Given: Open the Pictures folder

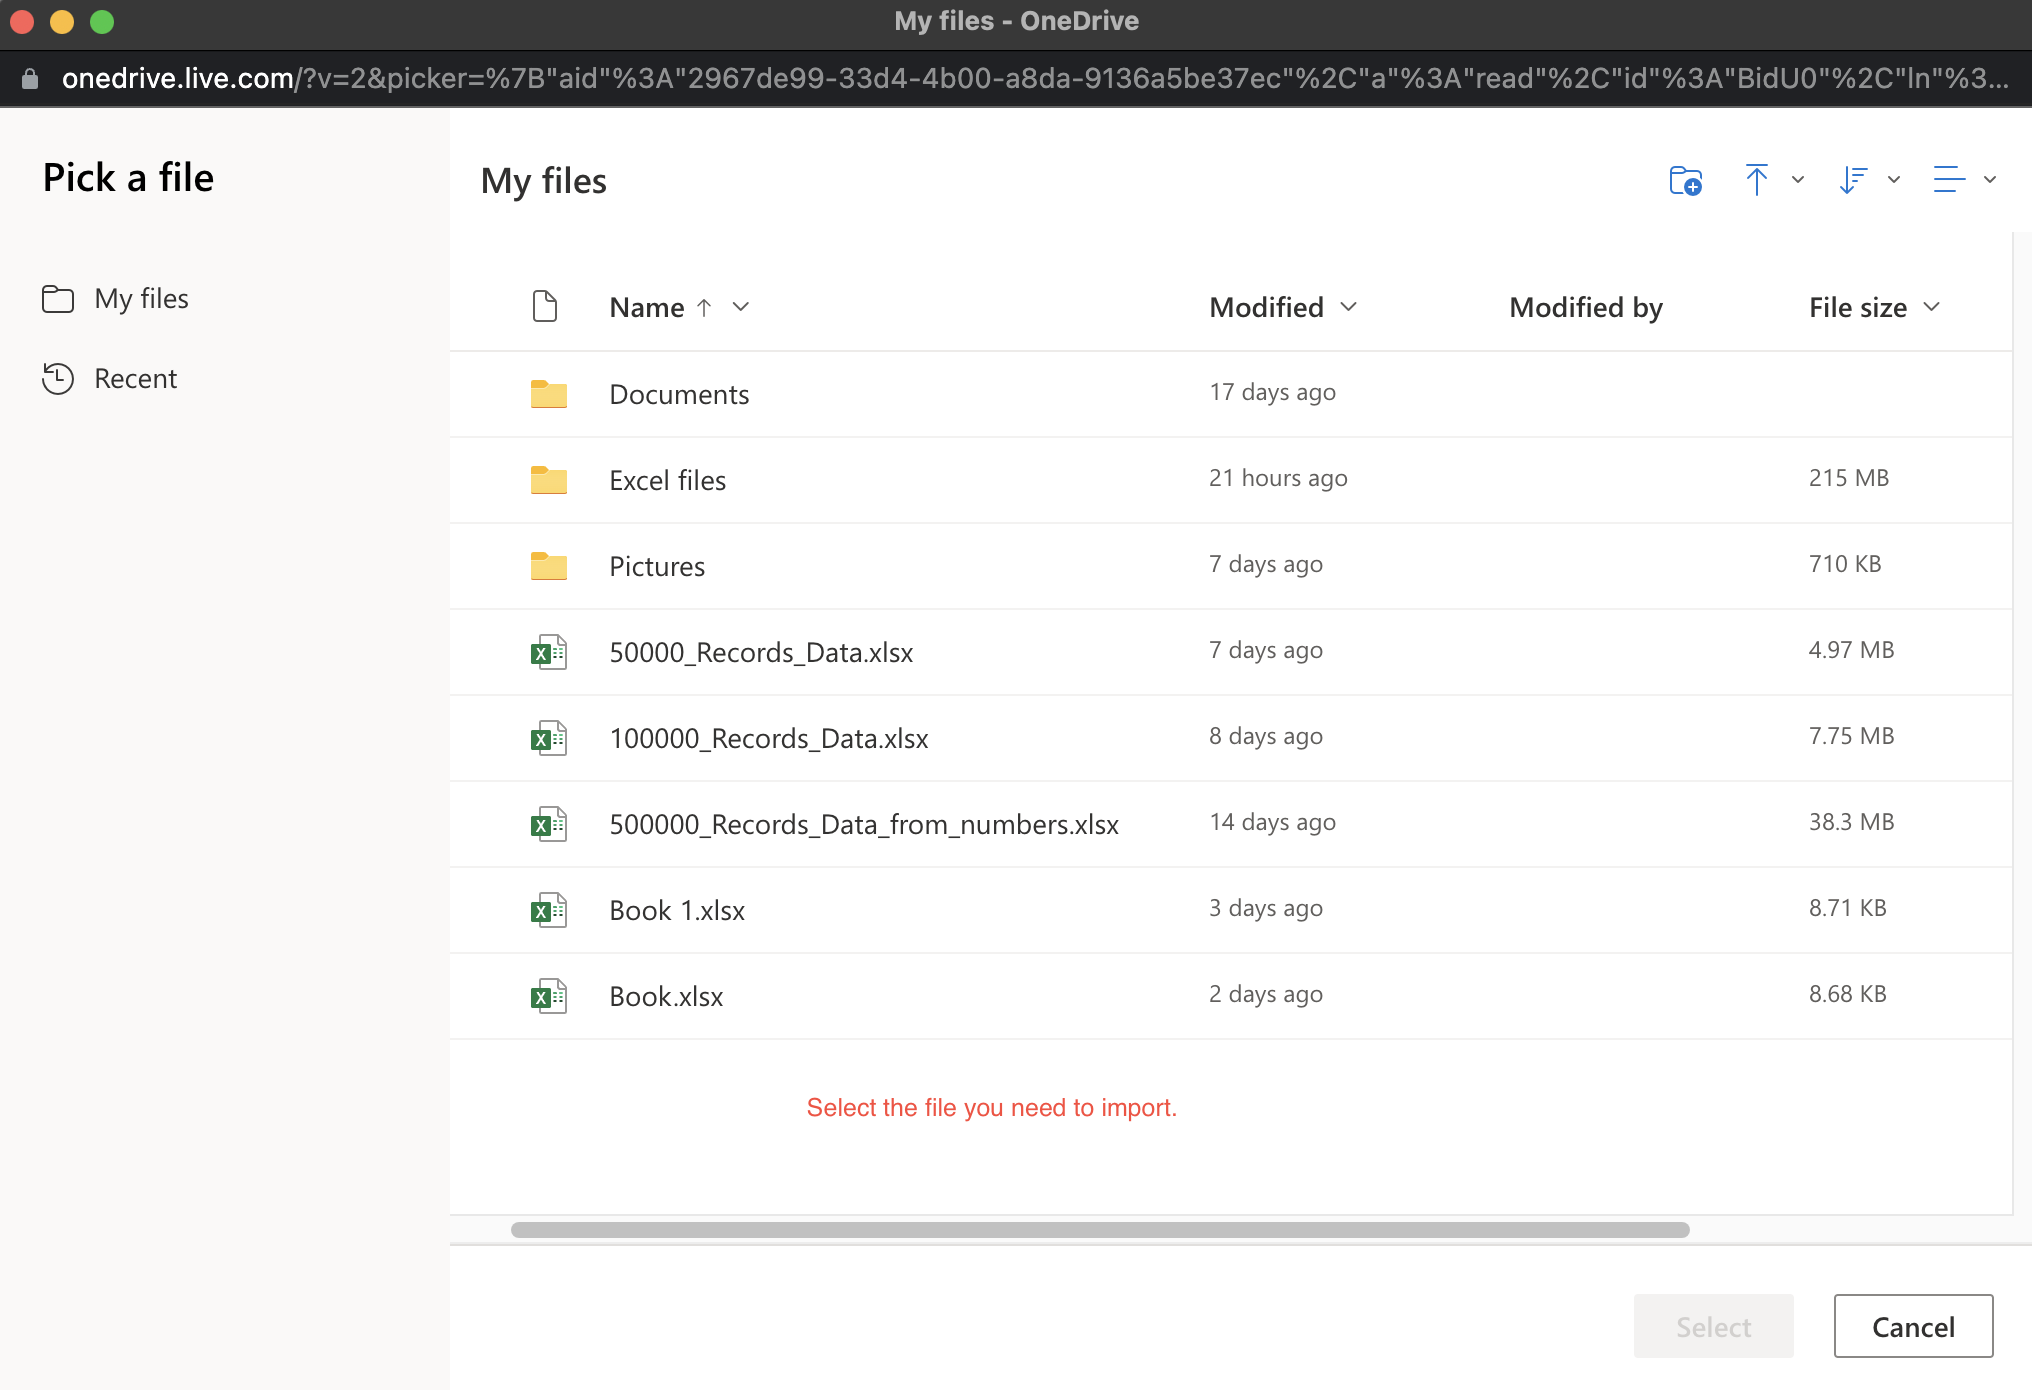Looking at the screenshot, I should click(x=657, y=566).
